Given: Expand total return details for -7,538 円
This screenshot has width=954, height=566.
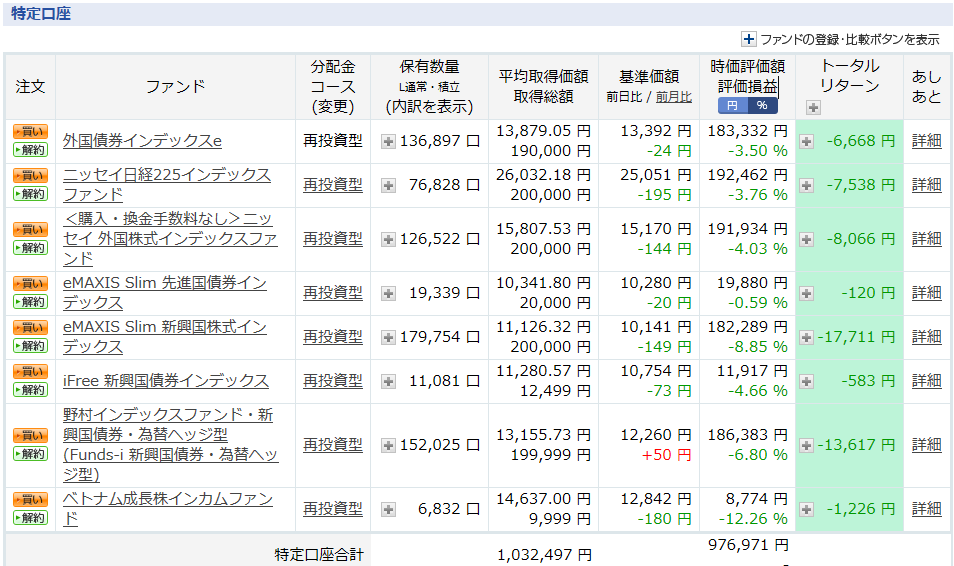Looking at the screenshot, I should 806,186.
